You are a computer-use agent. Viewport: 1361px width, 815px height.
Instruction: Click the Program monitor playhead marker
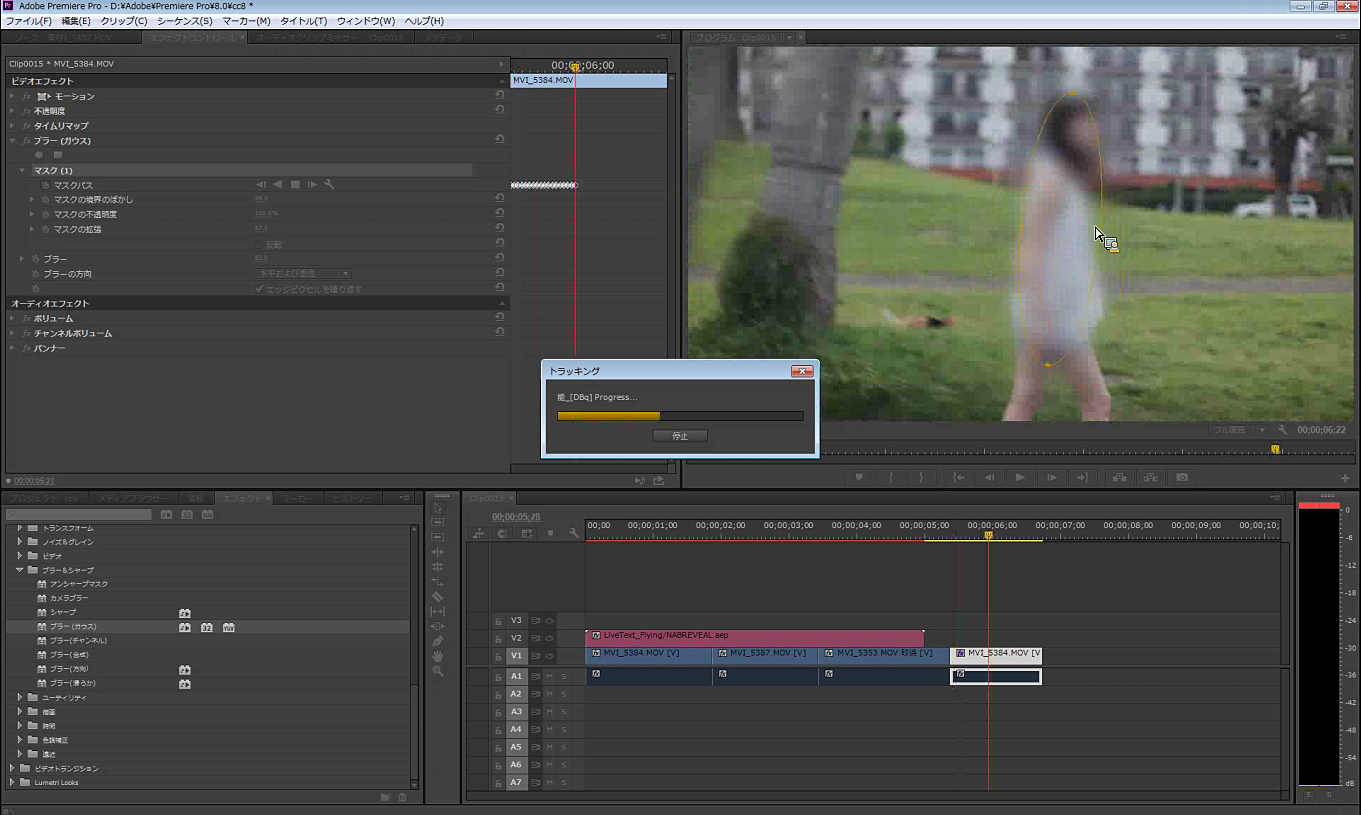[x=1275, y=449]
